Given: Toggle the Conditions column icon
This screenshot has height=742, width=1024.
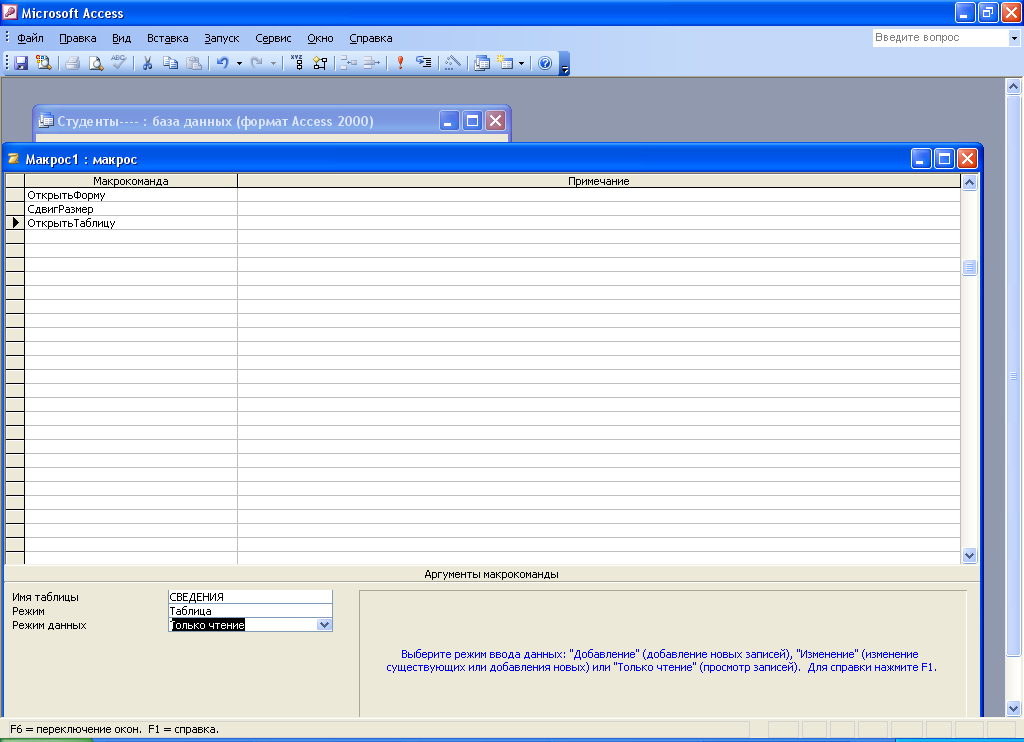Looking at the screenshot, I should tap(320, 63).
